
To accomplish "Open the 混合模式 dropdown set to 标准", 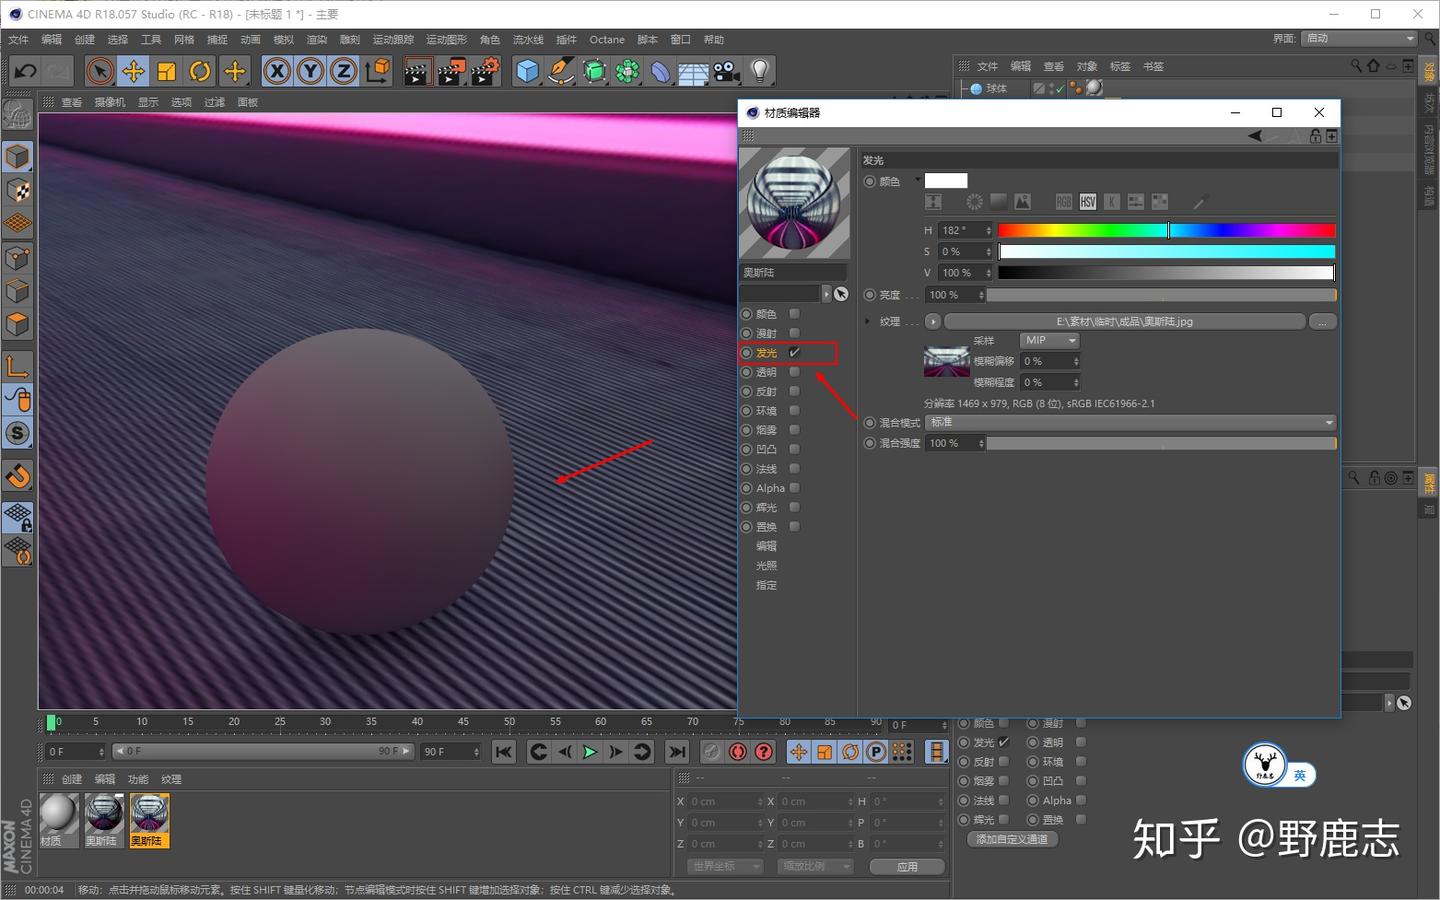I will point(1130,421).
